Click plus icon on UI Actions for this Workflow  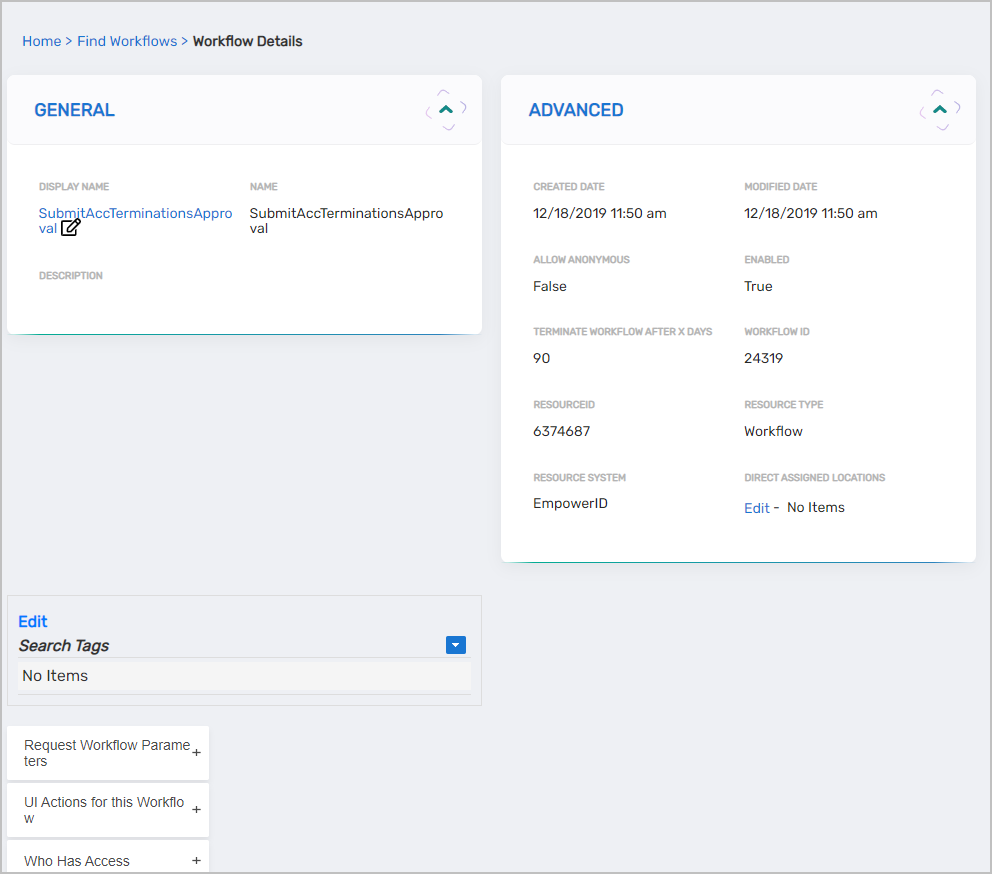[x=196, y=810]
